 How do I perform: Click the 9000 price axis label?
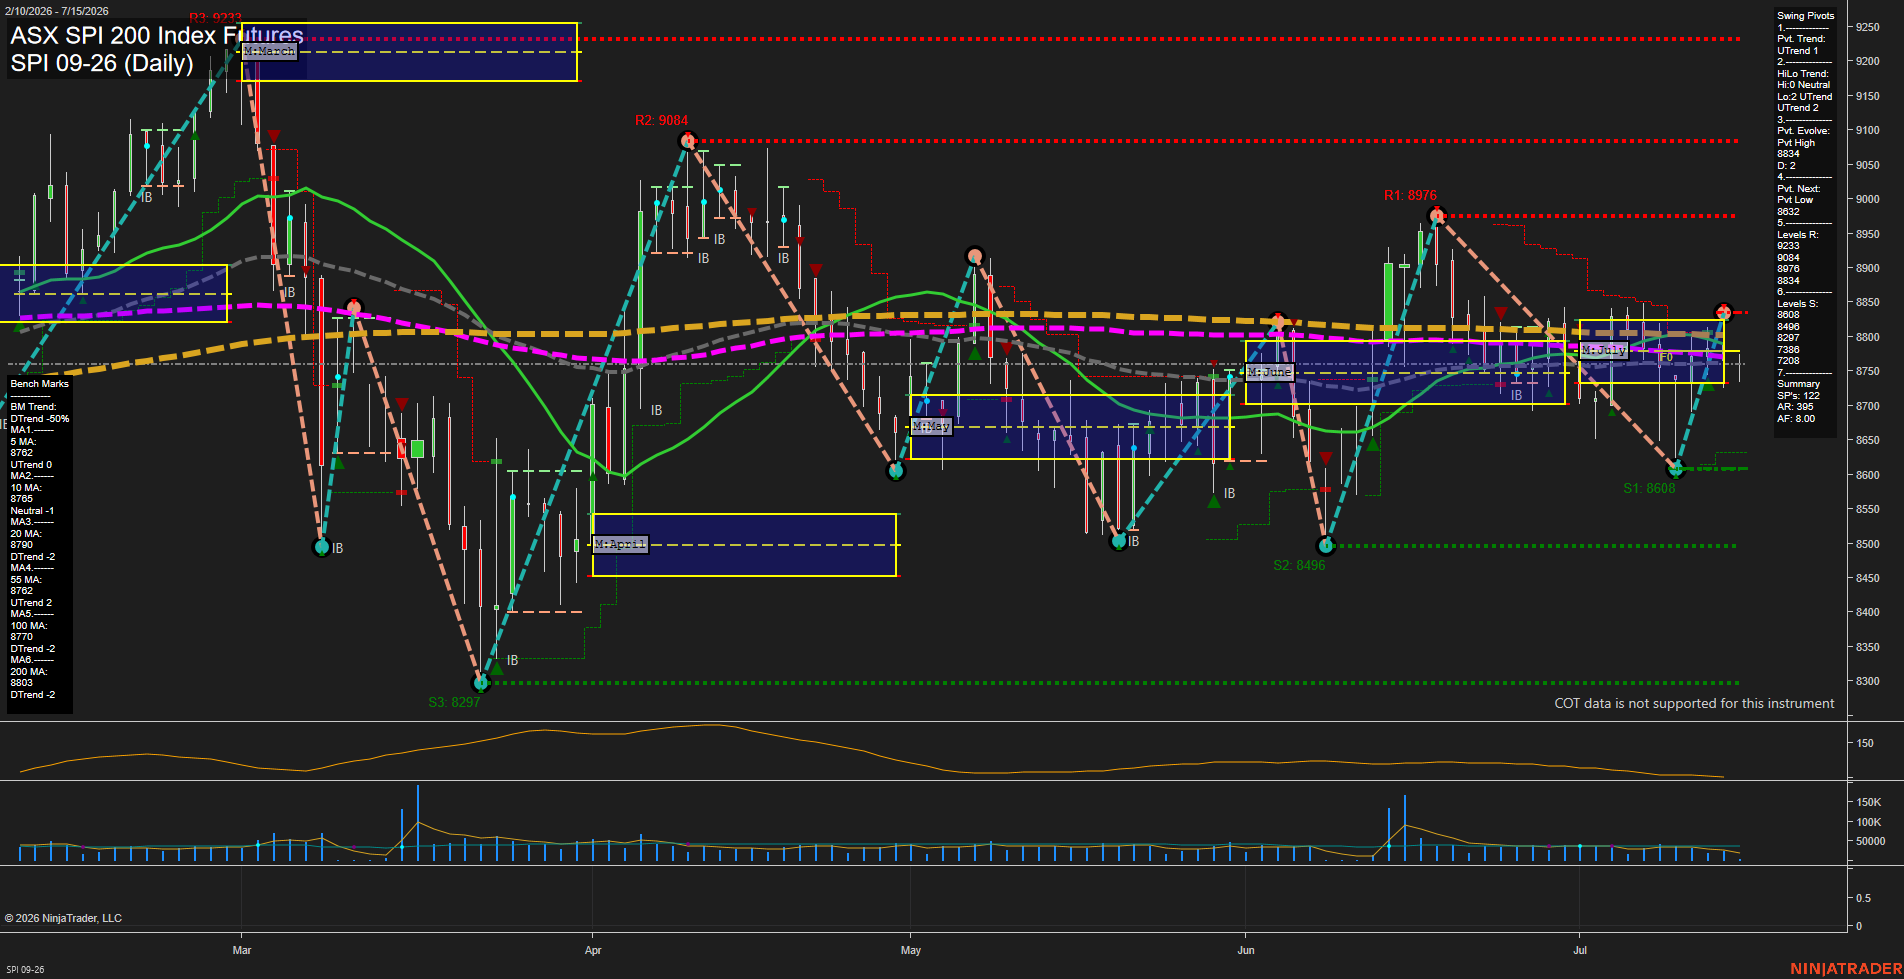(x=1867, y=199)
